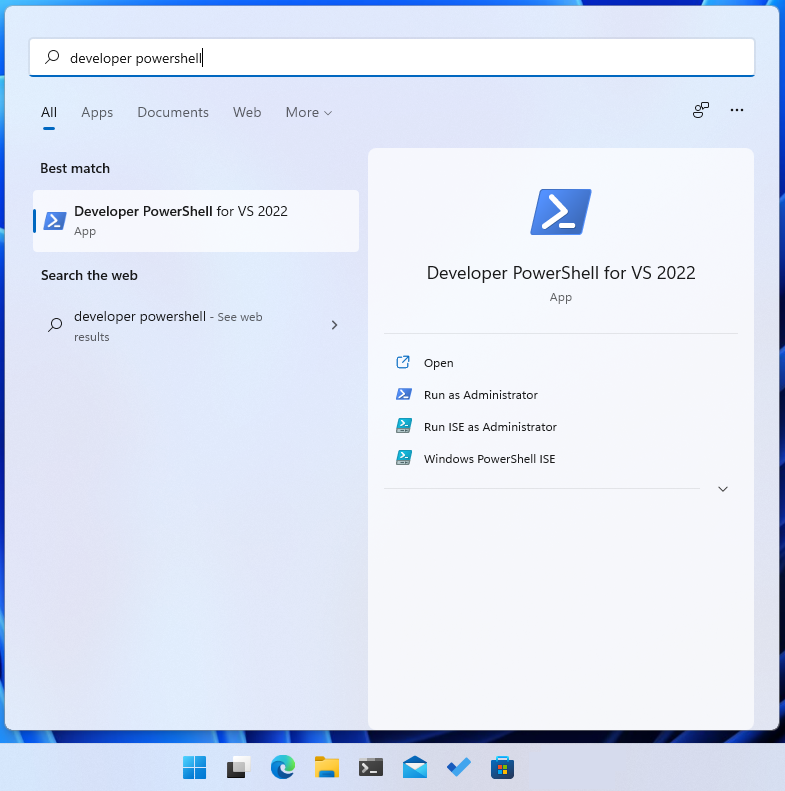The width and height of the screenshot is (785, 791).
Task: Click Run ISE as Administrator
Action: 489,427
